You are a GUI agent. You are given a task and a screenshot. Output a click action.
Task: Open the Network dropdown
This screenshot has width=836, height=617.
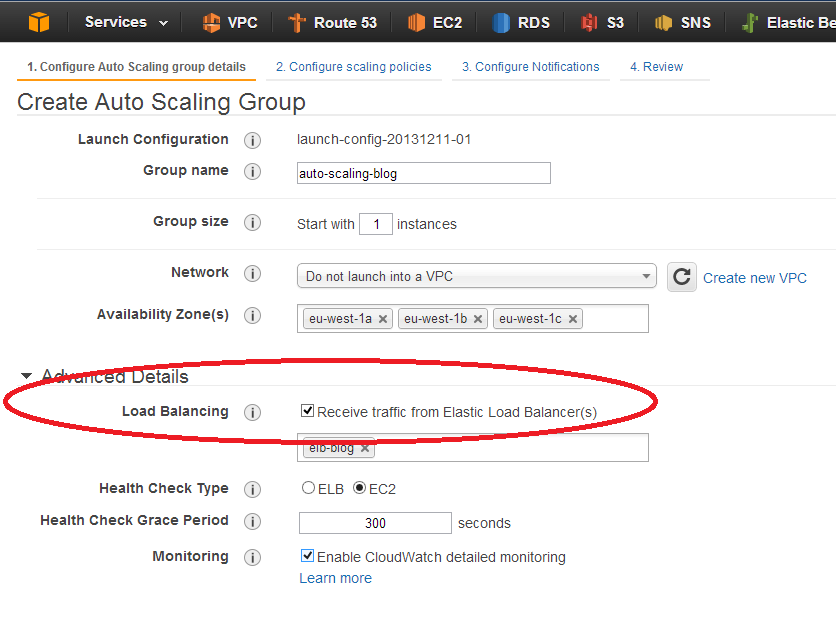[476, 278]
